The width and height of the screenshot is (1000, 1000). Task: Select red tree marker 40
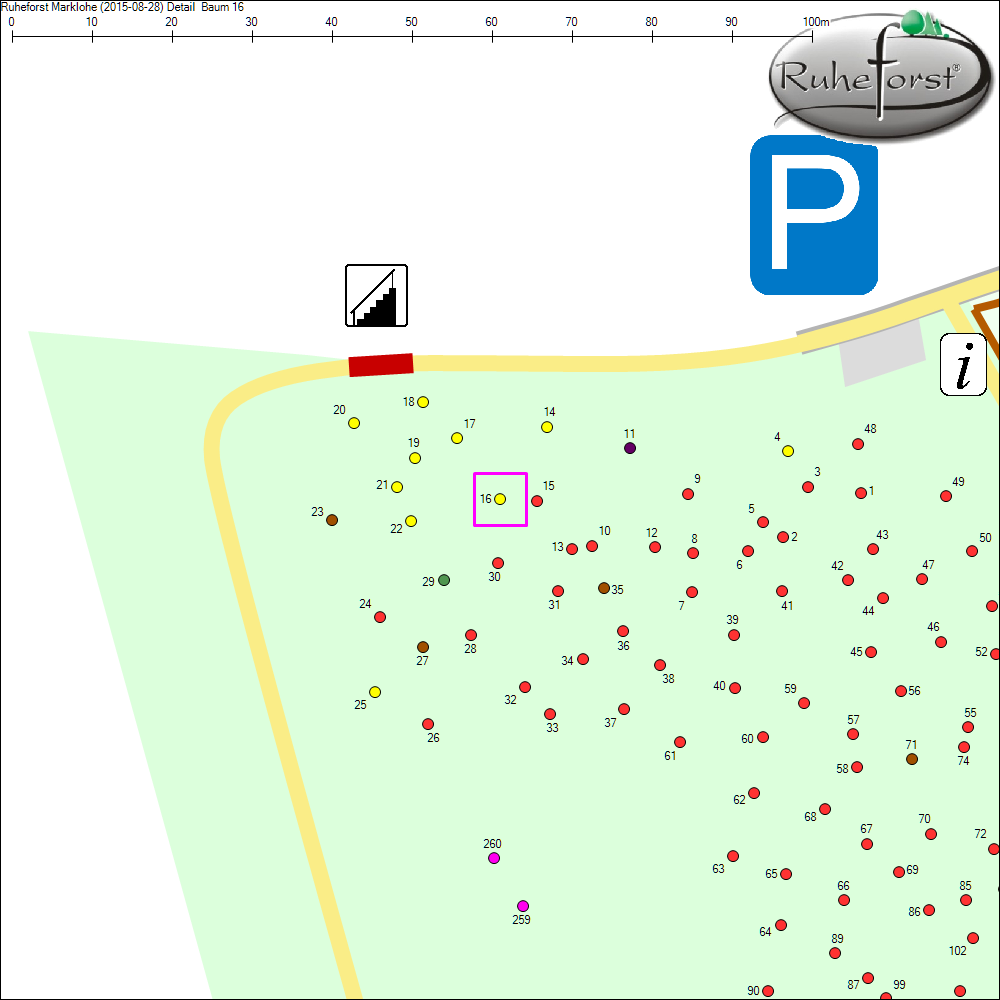click(735, 688)
